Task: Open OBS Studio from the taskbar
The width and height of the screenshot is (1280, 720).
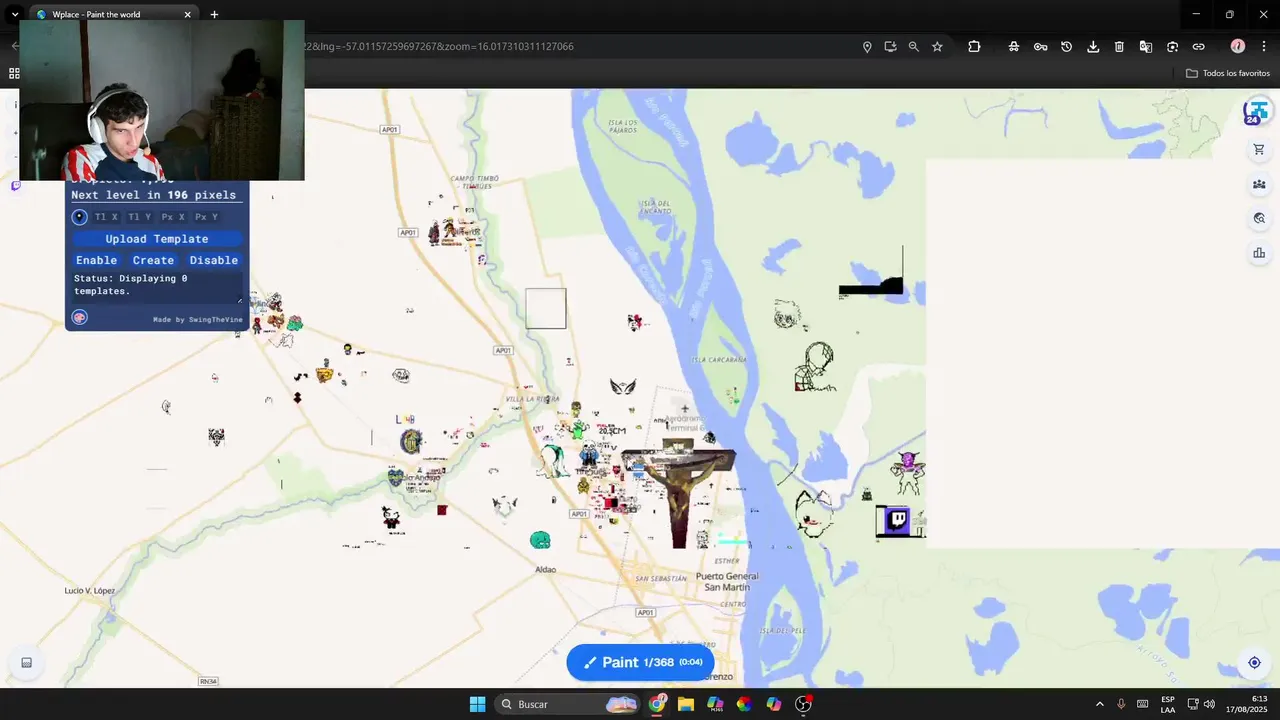Action: pyautogui.click(x=803, y=704)
